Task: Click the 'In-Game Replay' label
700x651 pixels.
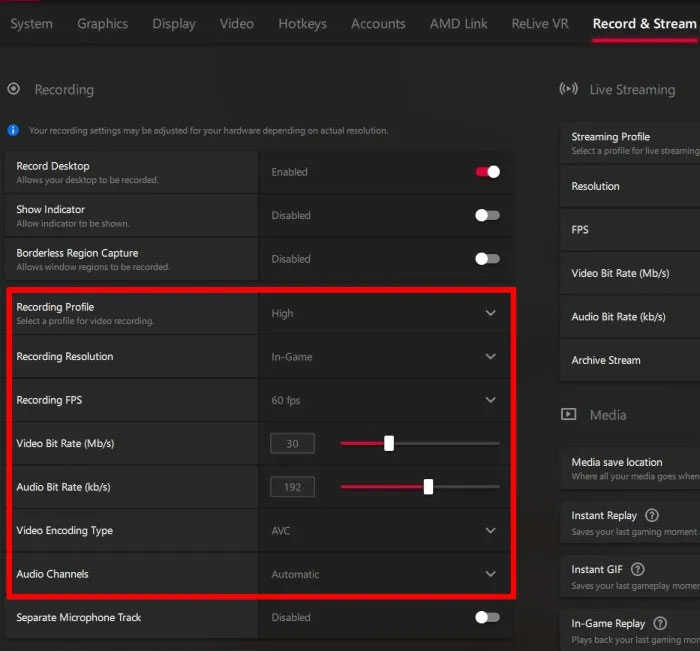Action: pyautogui.click(x=608, y=623)
